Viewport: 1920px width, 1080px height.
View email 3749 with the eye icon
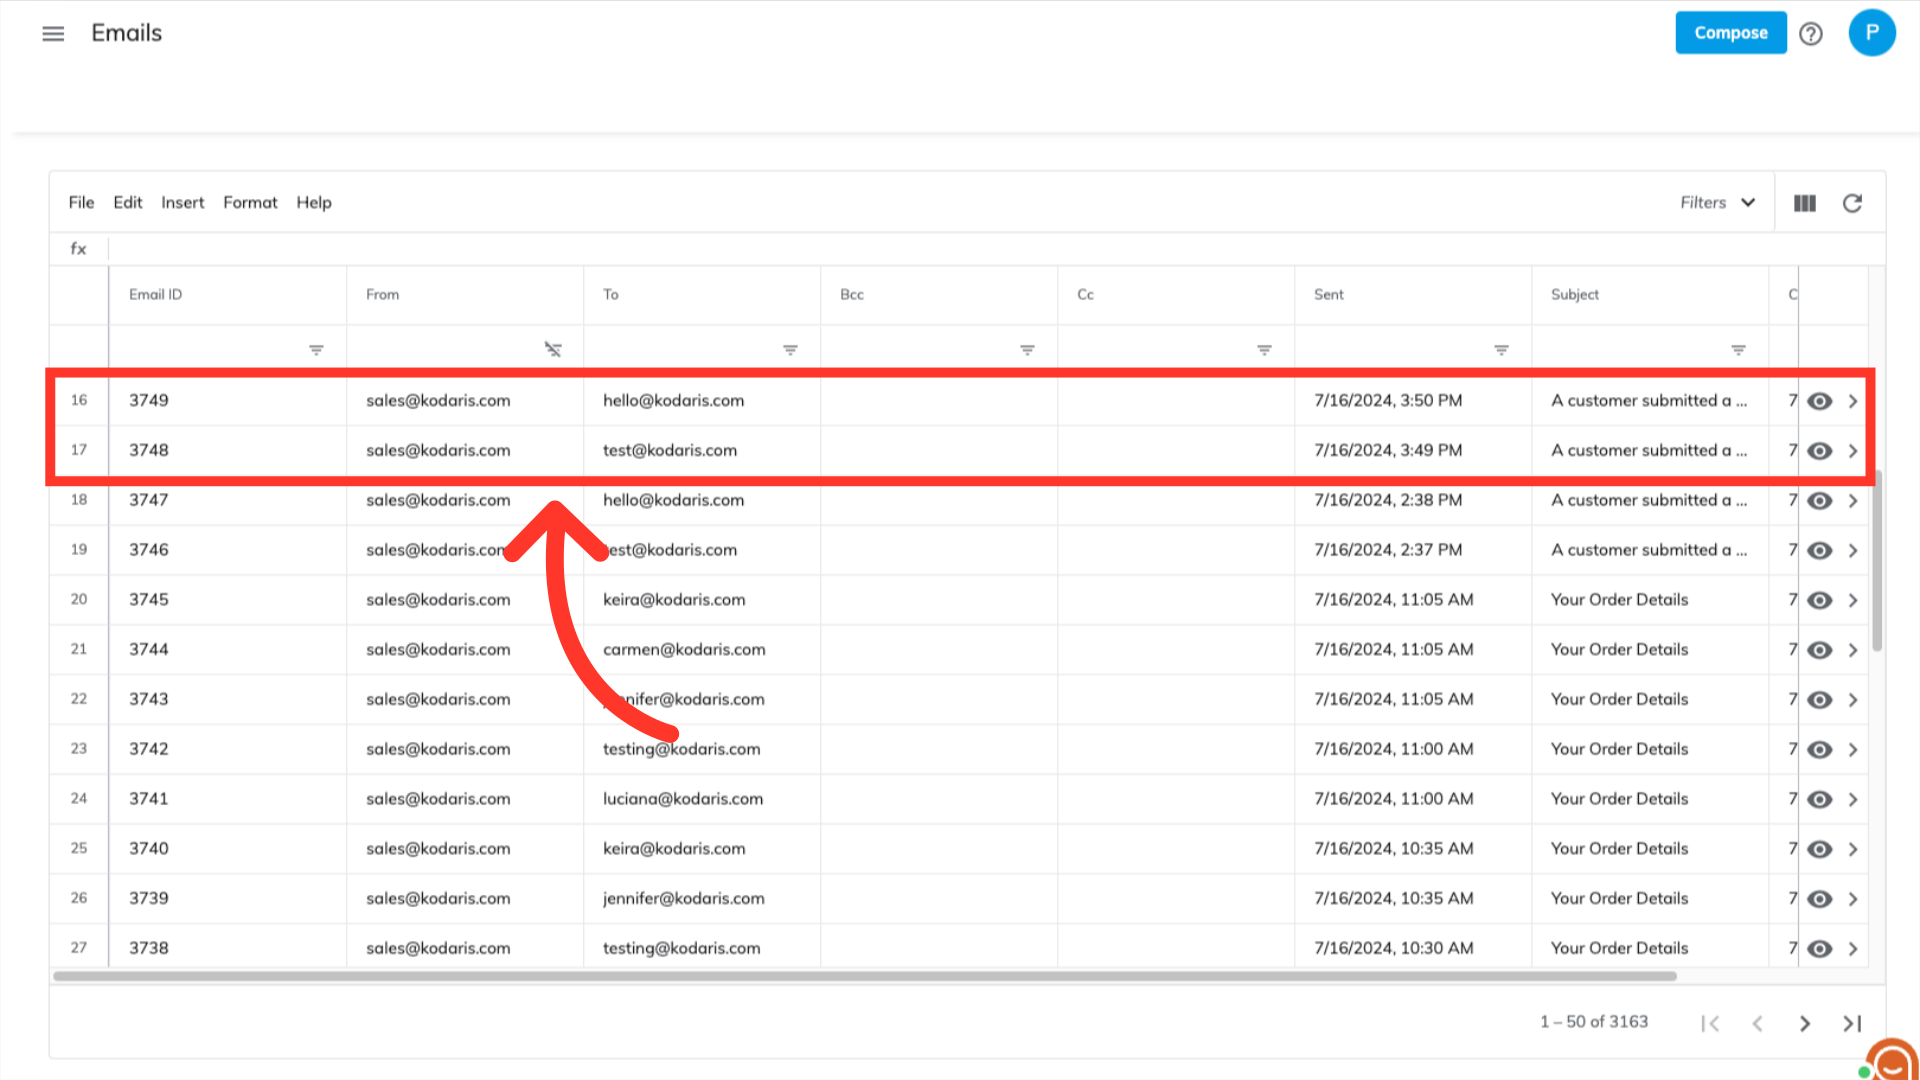tap(1820, 401)
